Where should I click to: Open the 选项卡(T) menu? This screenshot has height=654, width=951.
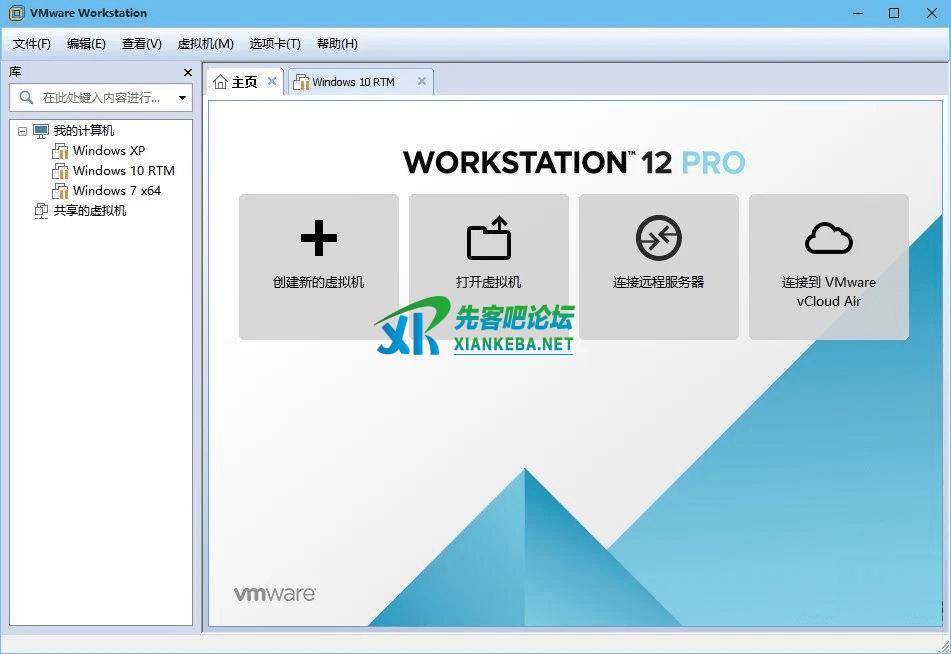coord(275,44)
